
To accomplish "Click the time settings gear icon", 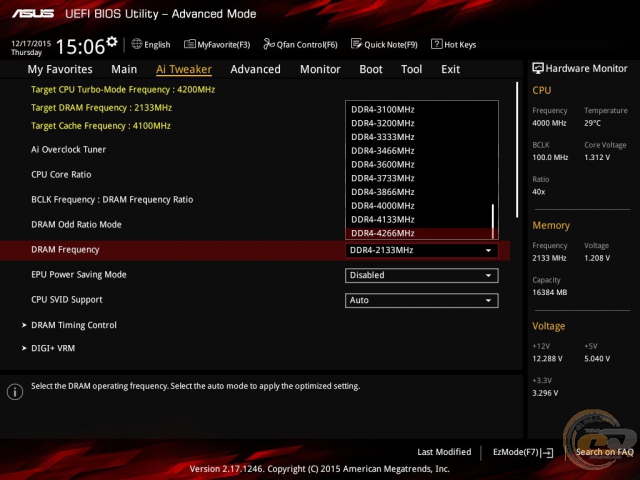I will click(112, 41).
